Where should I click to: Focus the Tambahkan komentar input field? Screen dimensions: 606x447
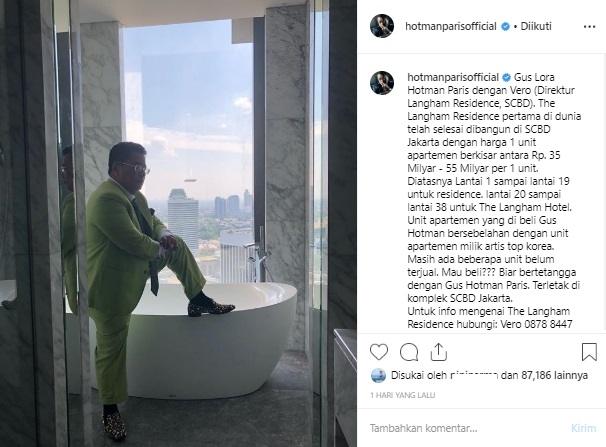464,428
